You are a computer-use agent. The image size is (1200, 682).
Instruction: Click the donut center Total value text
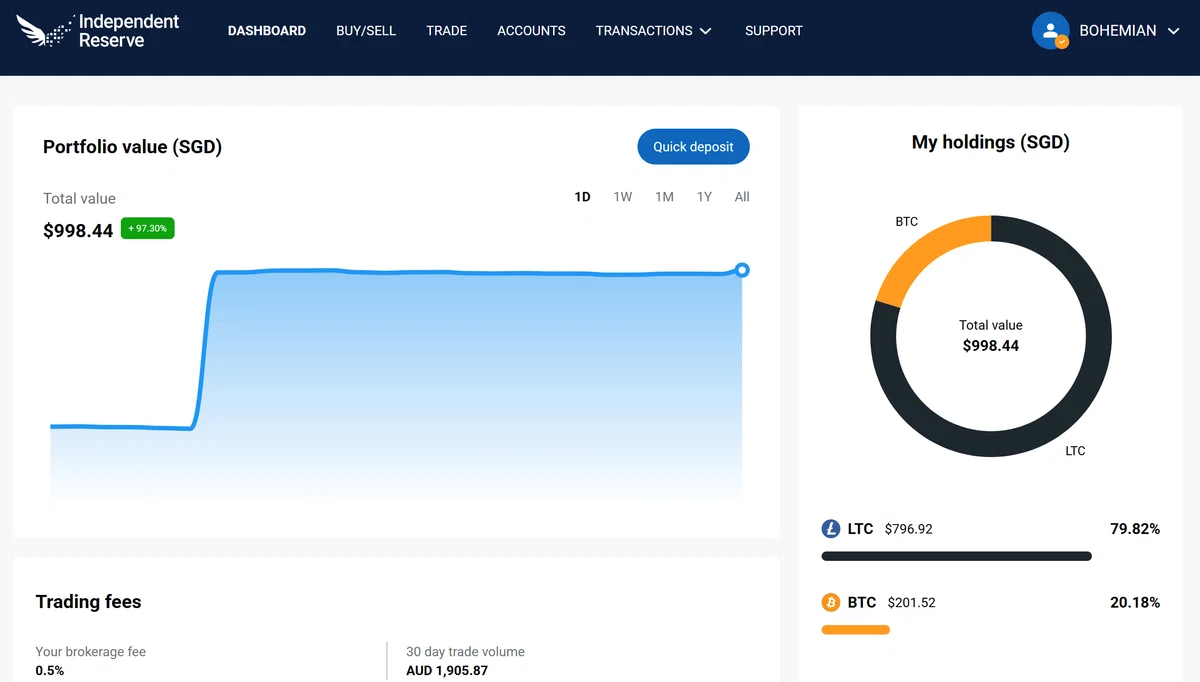click(991, 325)
